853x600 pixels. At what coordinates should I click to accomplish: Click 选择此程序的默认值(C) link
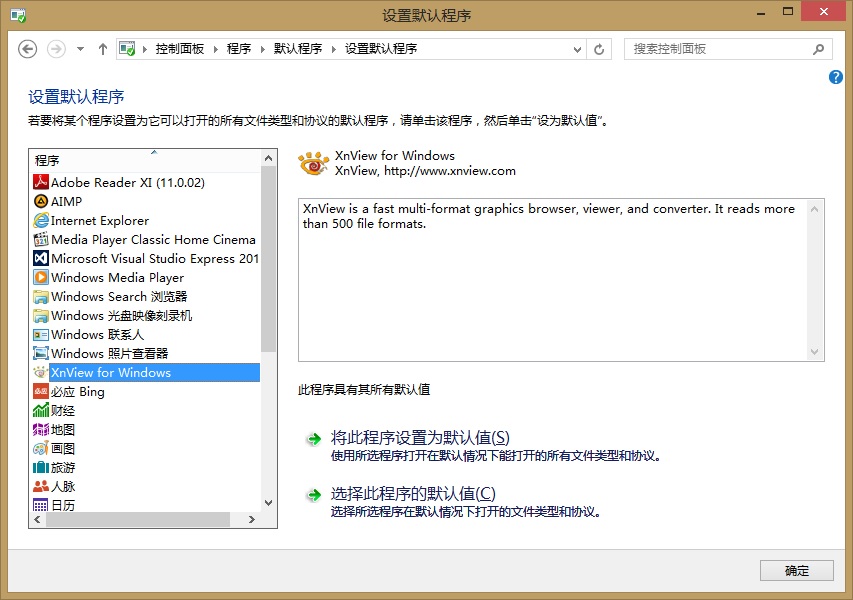[413, 493]
